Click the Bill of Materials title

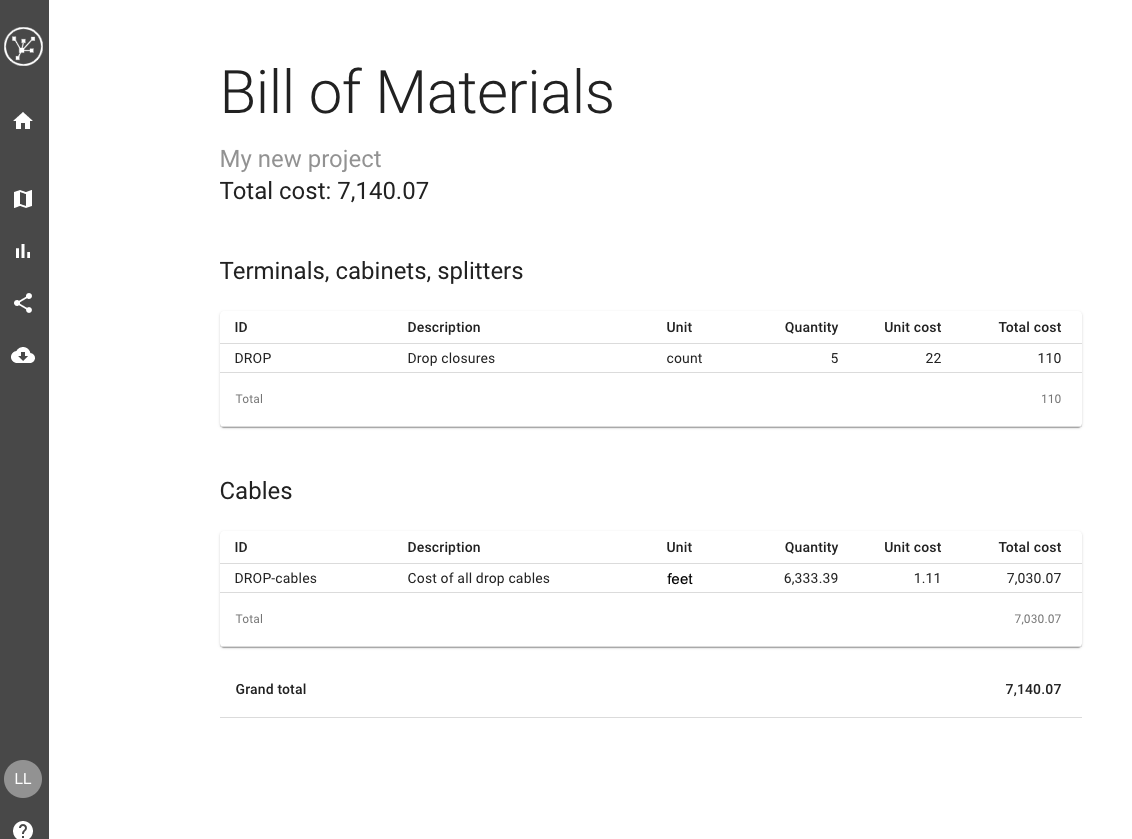[417, 92]
